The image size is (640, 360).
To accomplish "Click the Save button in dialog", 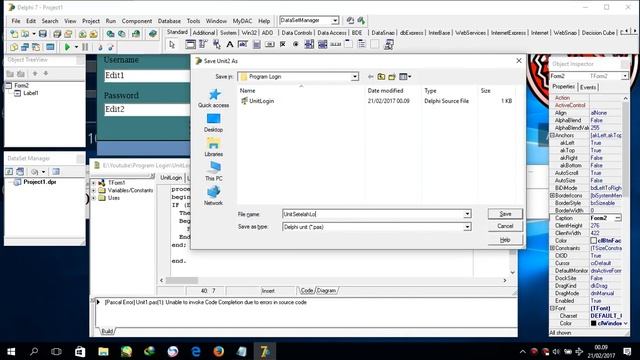I will tap(505, 214).
